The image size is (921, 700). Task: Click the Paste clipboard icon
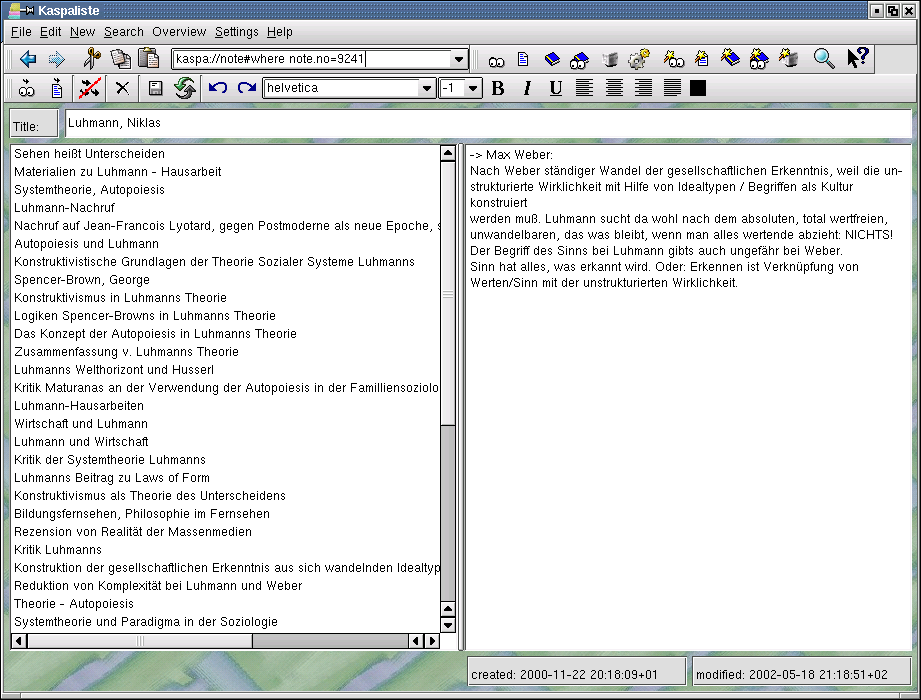coord(149,58)
